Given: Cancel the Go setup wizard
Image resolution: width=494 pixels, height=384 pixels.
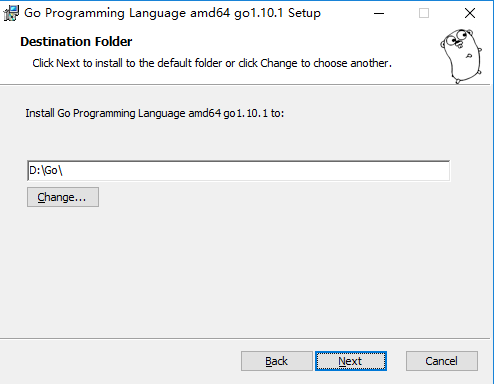Looking at the screenshot, I should pyautogui.click(x=442, y=361).
